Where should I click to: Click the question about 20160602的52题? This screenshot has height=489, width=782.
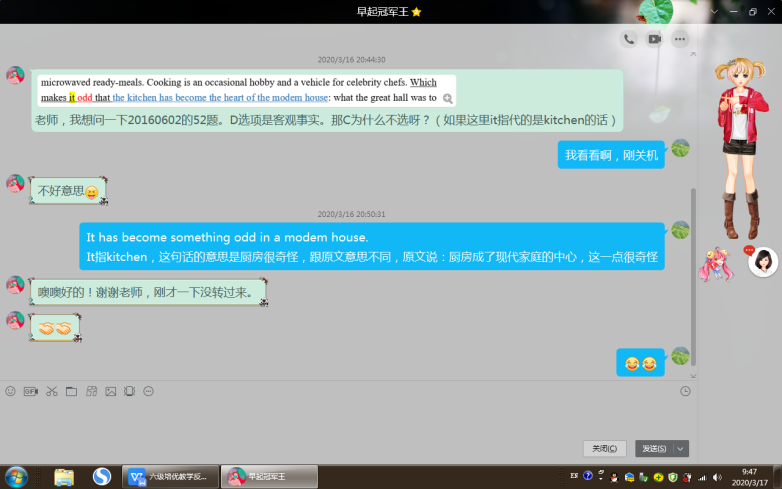[326, 120]
